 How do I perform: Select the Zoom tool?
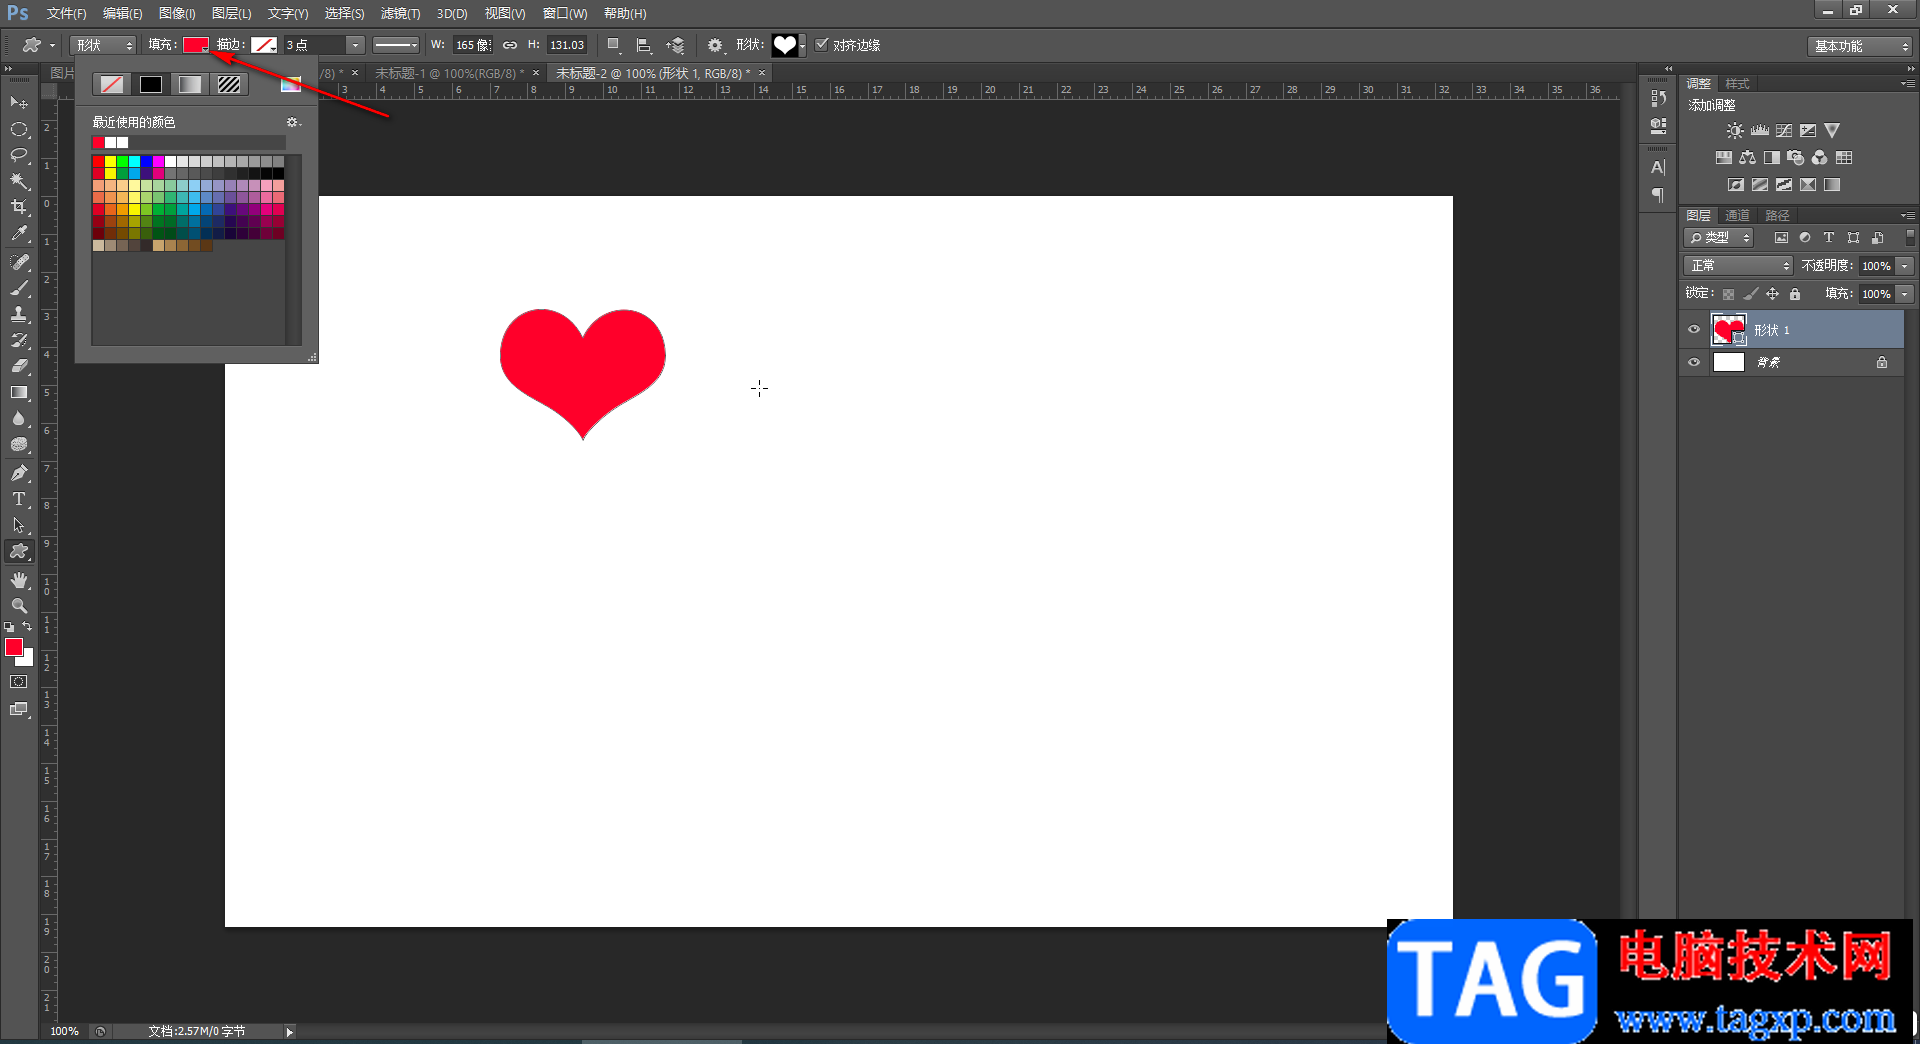point(19,606)
